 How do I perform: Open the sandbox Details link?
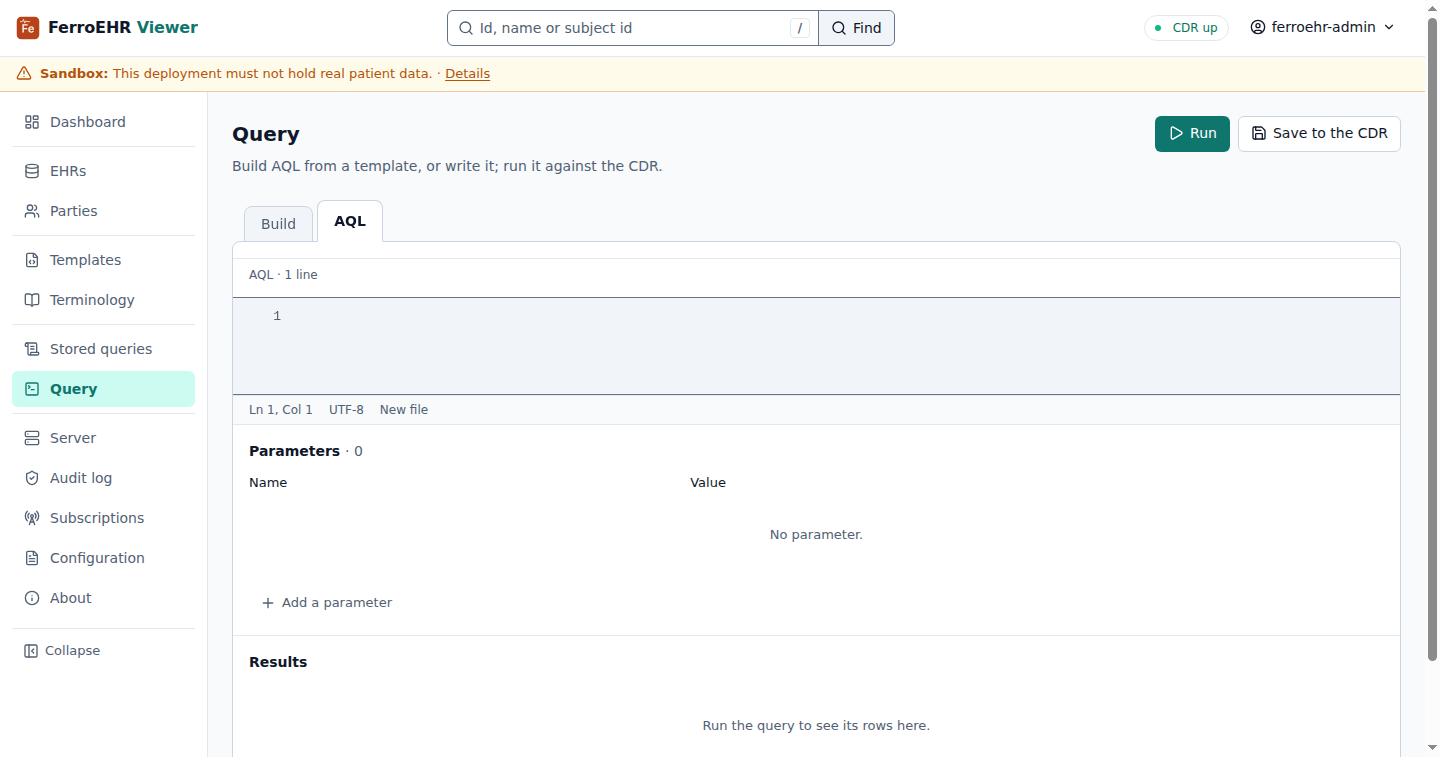point(467,74)
